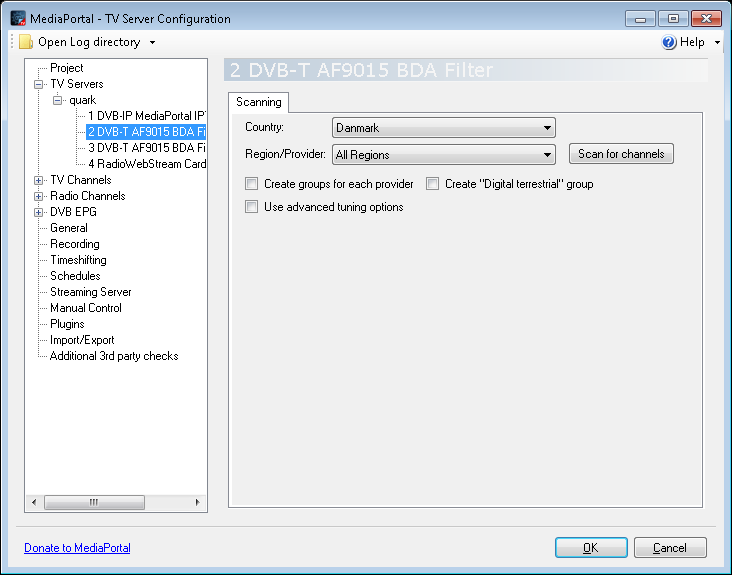Click the Scan for channels button
The image size is (732, 575).
[x=621, y=154]
